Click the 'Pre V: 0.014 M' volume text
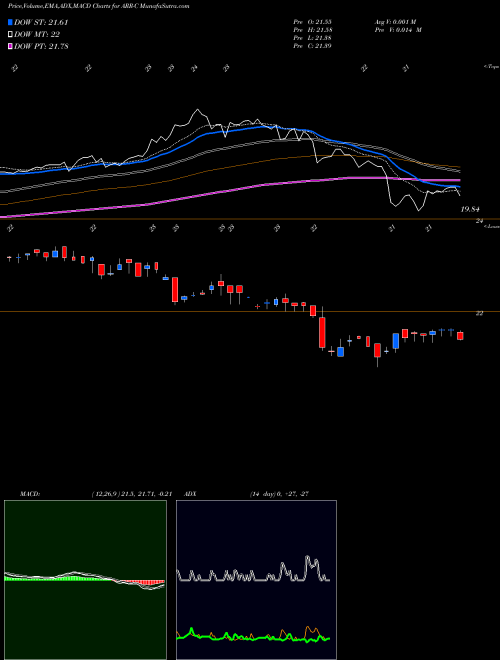Screen dimensions: 500x660 coord(398,30)
